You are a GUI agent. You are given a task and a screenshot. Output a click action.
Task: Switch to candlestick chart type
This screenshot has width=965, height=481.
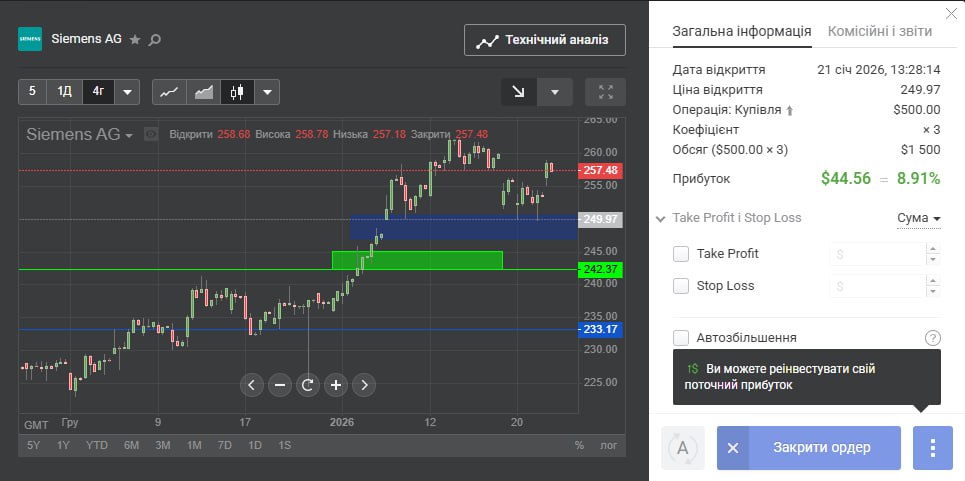coord(238,92)
